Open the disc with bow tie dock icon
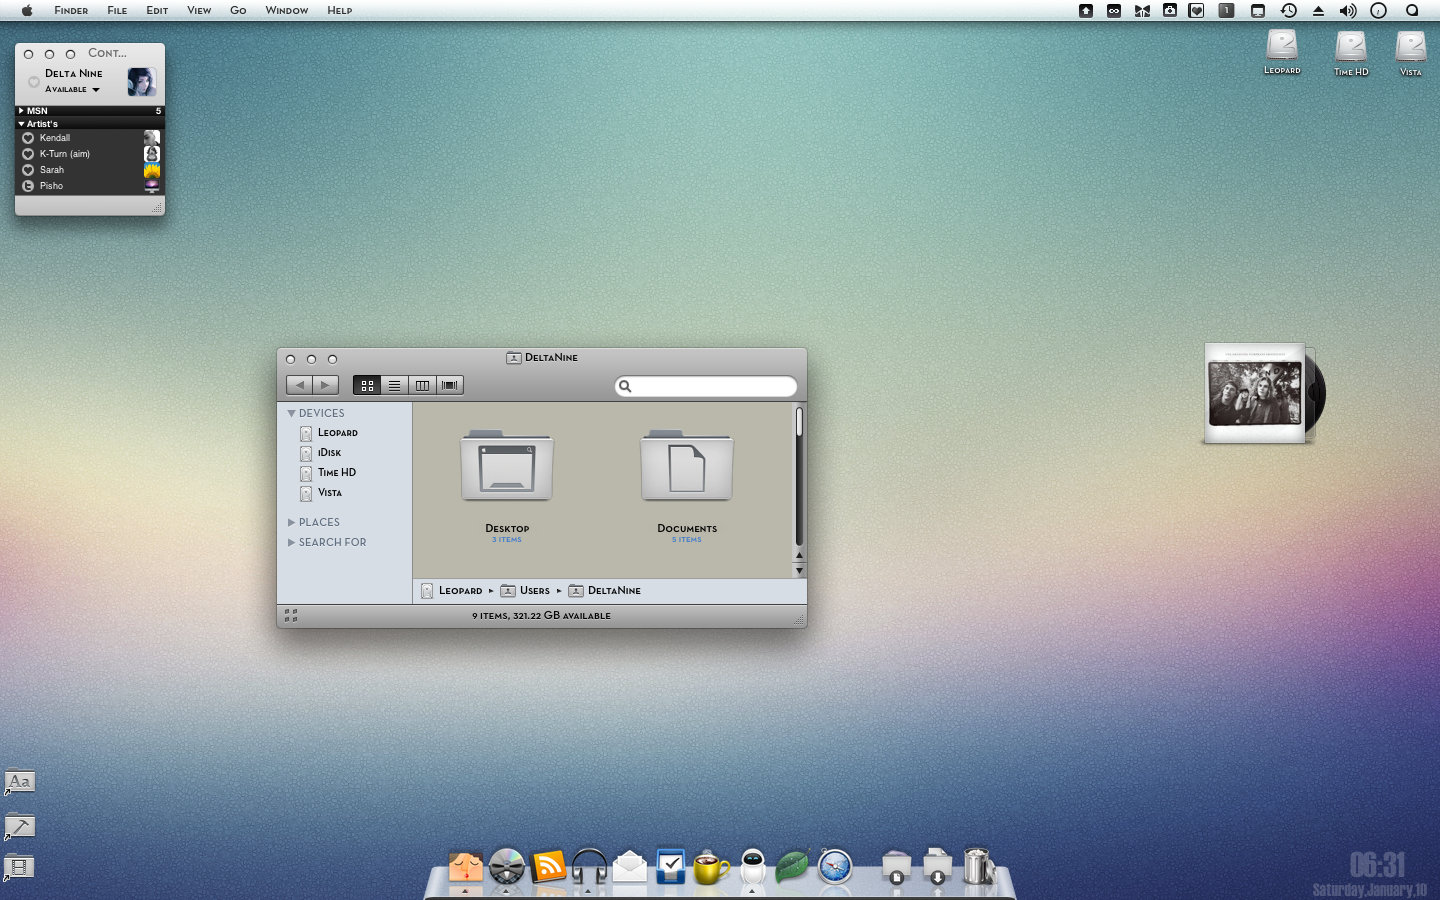This screenshot has height=900, width=1440. click(x=507, y=866)
